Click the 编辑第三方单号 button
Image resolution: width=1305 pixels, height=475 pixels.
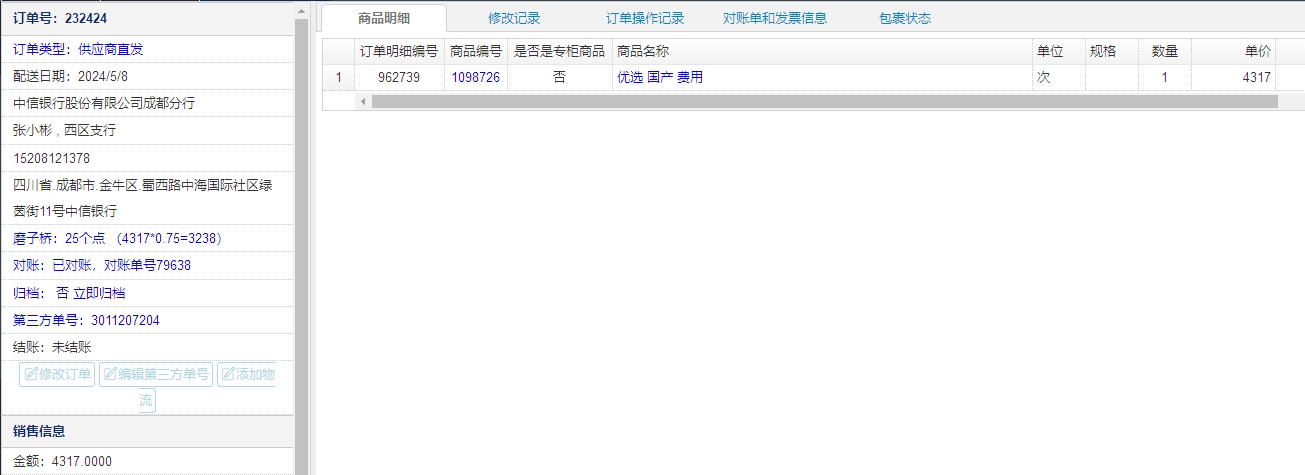(x=156, y=375)
